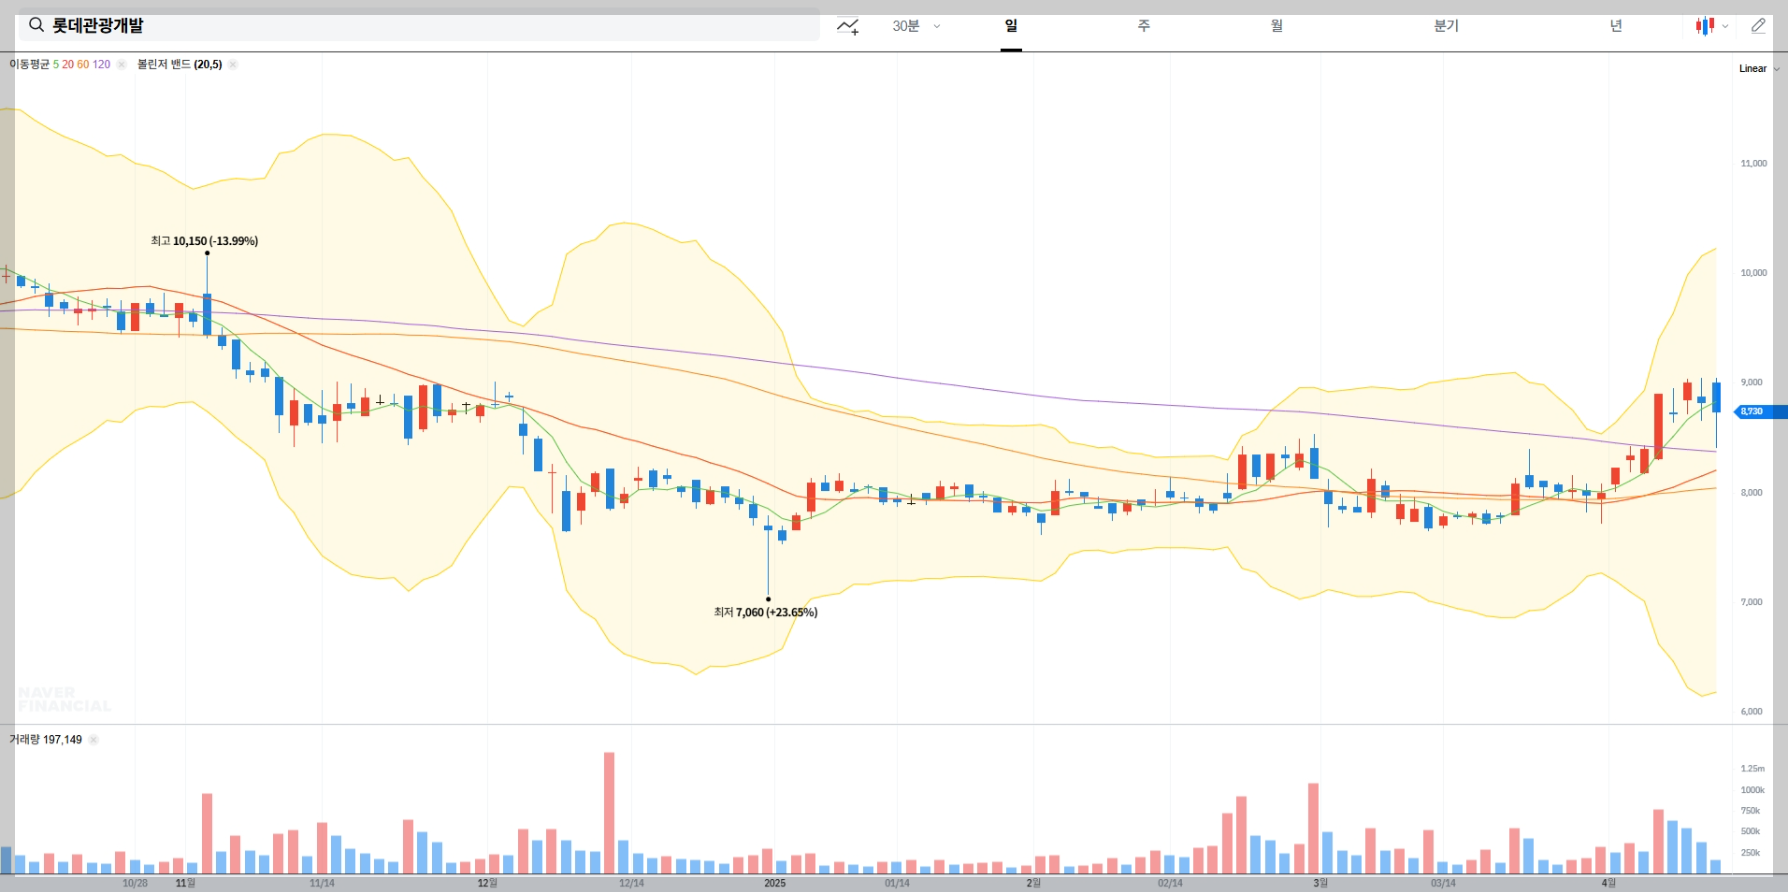Open the candlestick chart type dropdown

pyautogui.click(x=1712, y=26)
